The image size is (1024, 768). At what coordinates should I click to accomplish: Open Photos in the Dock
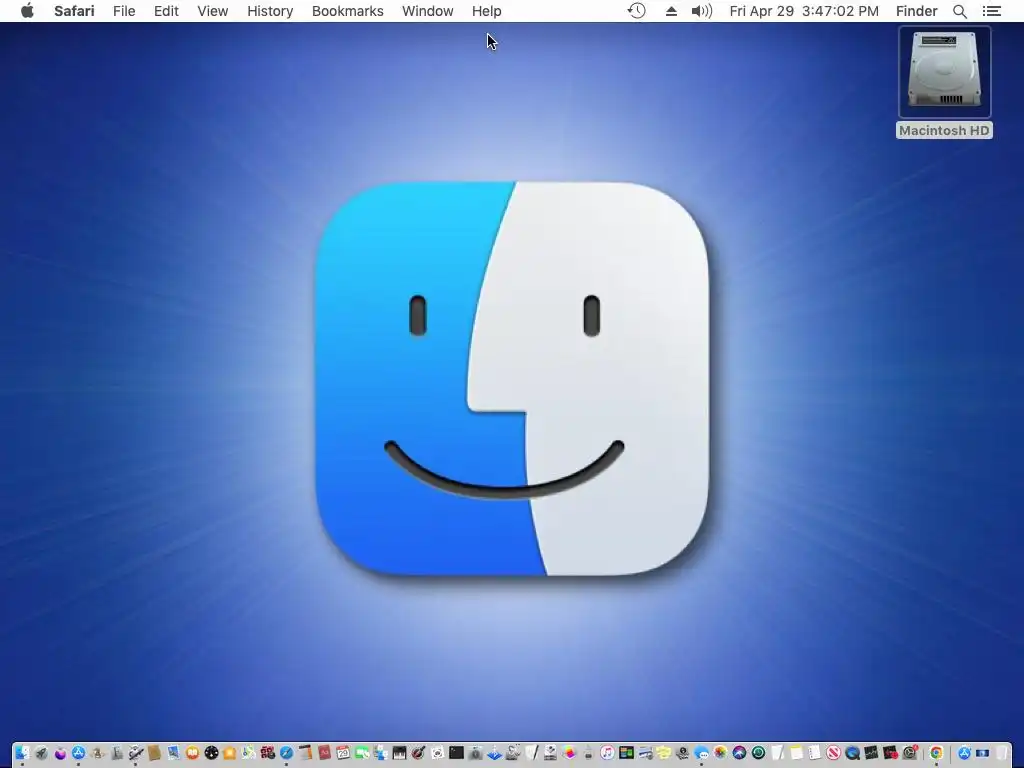coord(720,753)
